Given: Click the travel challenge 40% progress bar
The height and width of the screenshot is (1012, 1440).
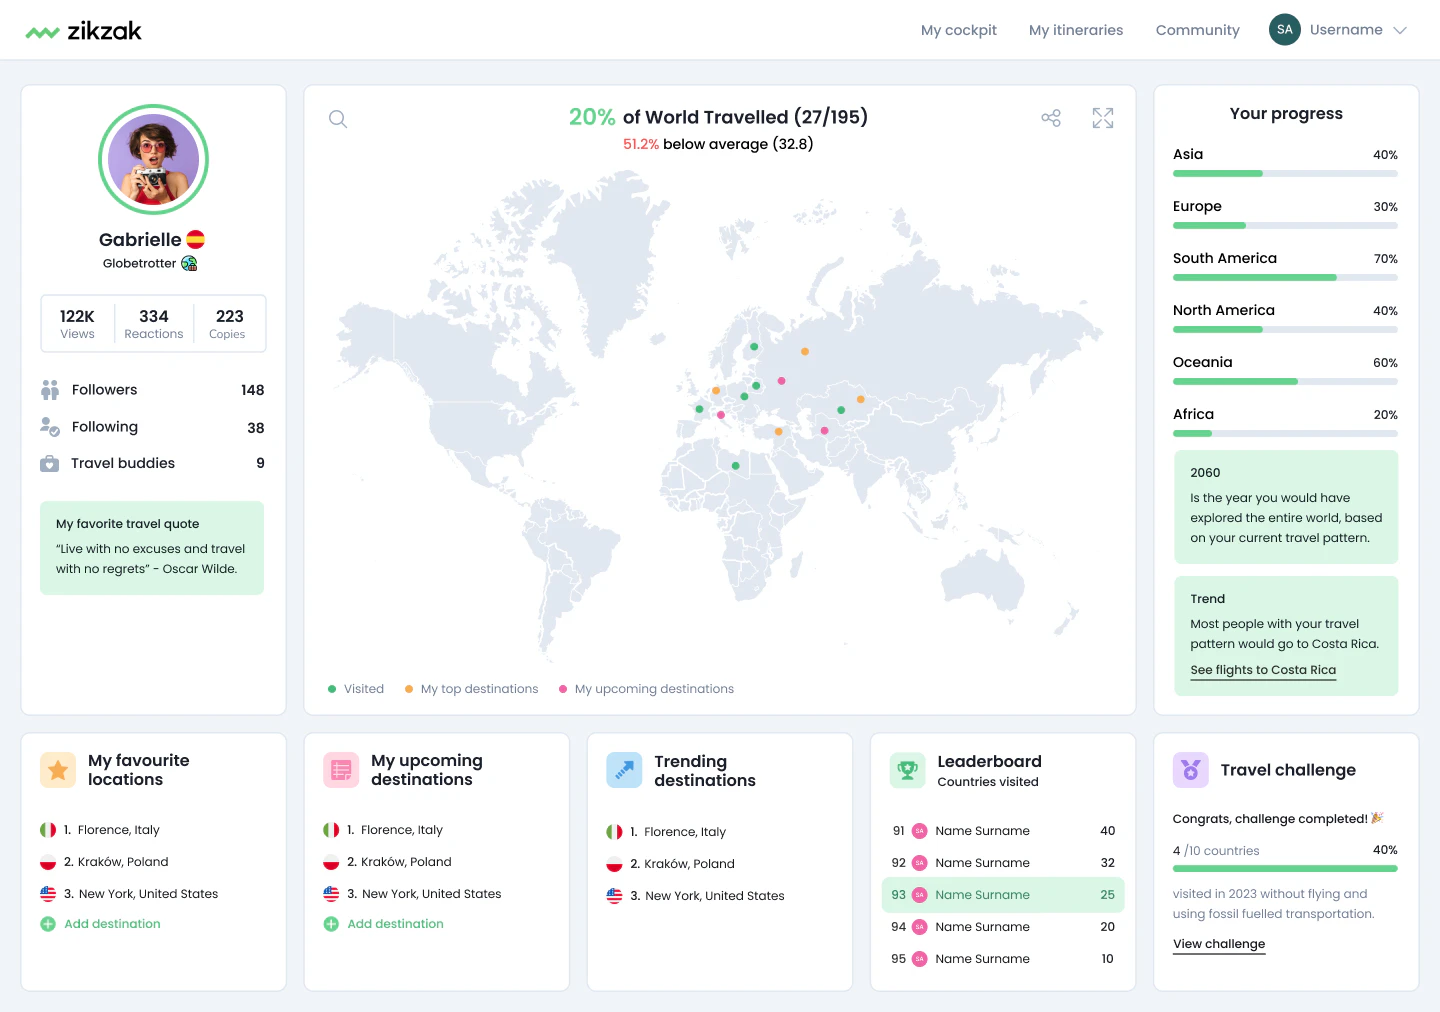Looking at the screenshot, I should point(1285,869).
